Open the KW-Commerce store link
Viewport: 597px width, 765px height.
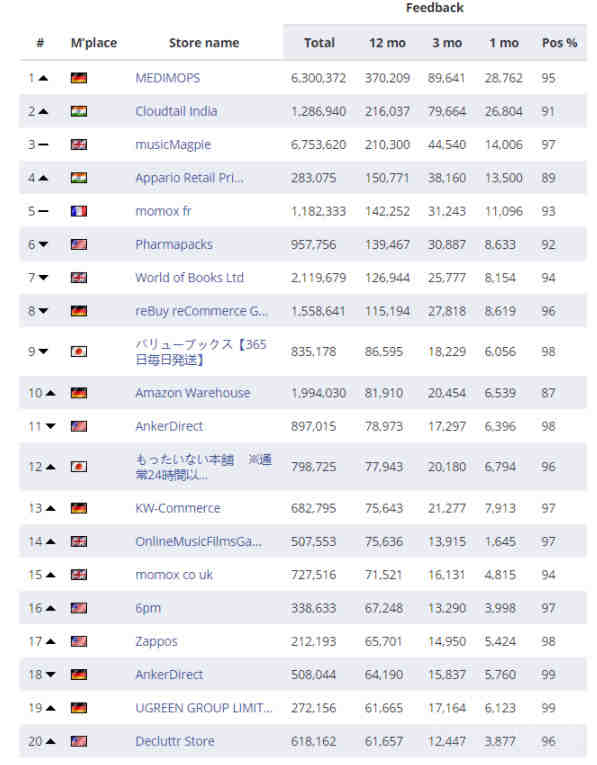click(178, 508)
